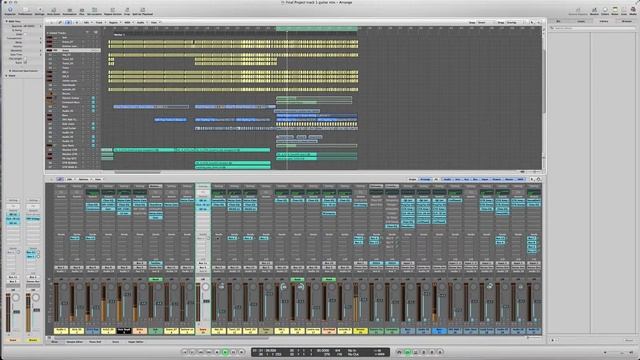The image size is (640, 360).
Task: Click the Single view button in the Mixer
Action: pyautogui.click(x=413, y=179)
